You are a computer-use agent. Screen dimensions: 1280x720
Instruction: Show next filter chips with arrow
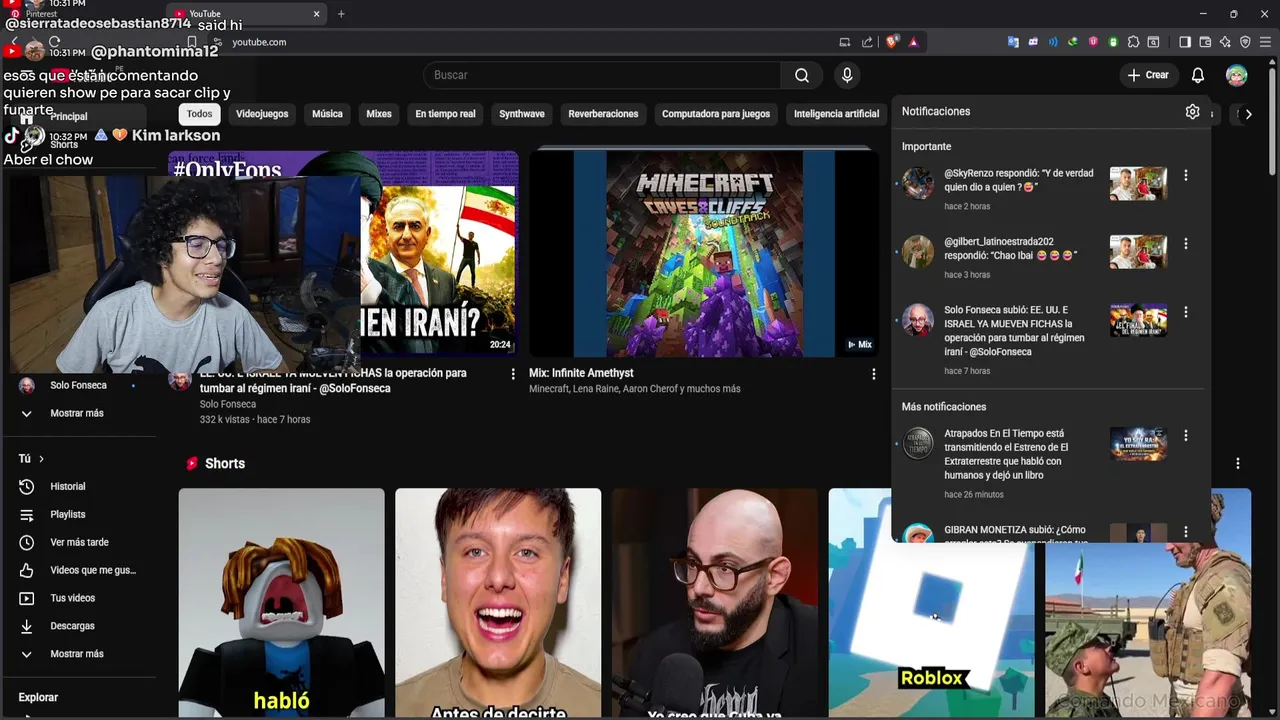[x=1248, y=114]
